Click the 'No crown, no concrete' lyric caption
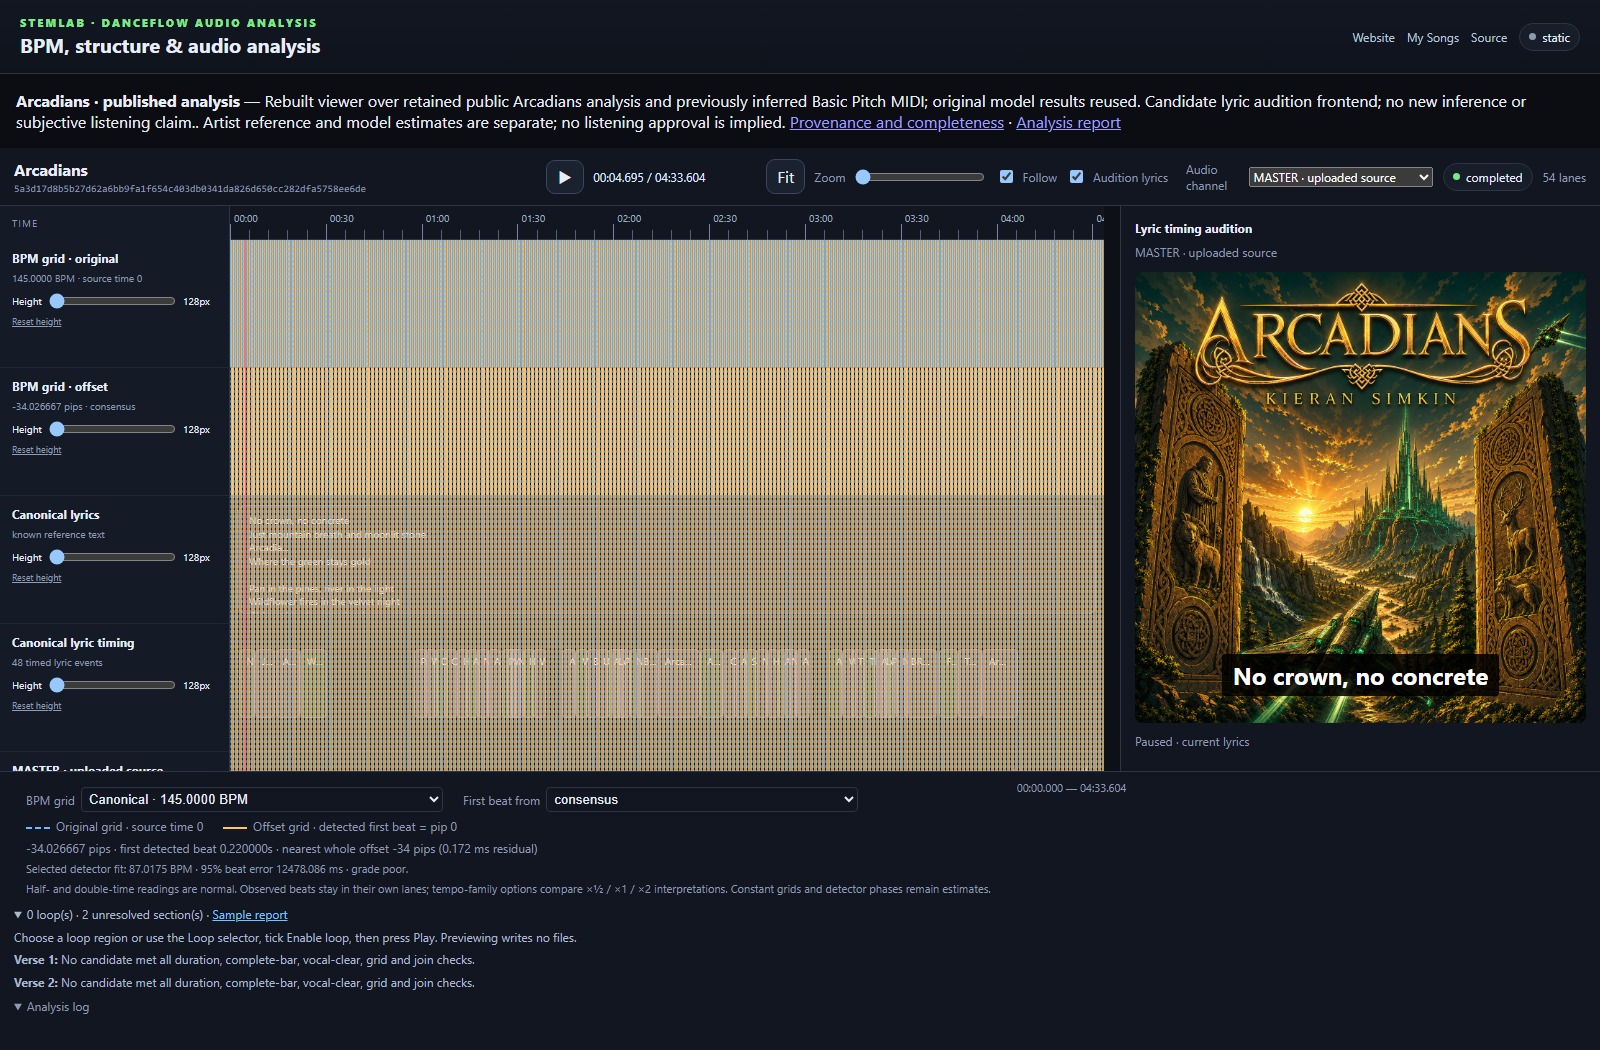The image size is (1600, 1050). point(1360,677)
